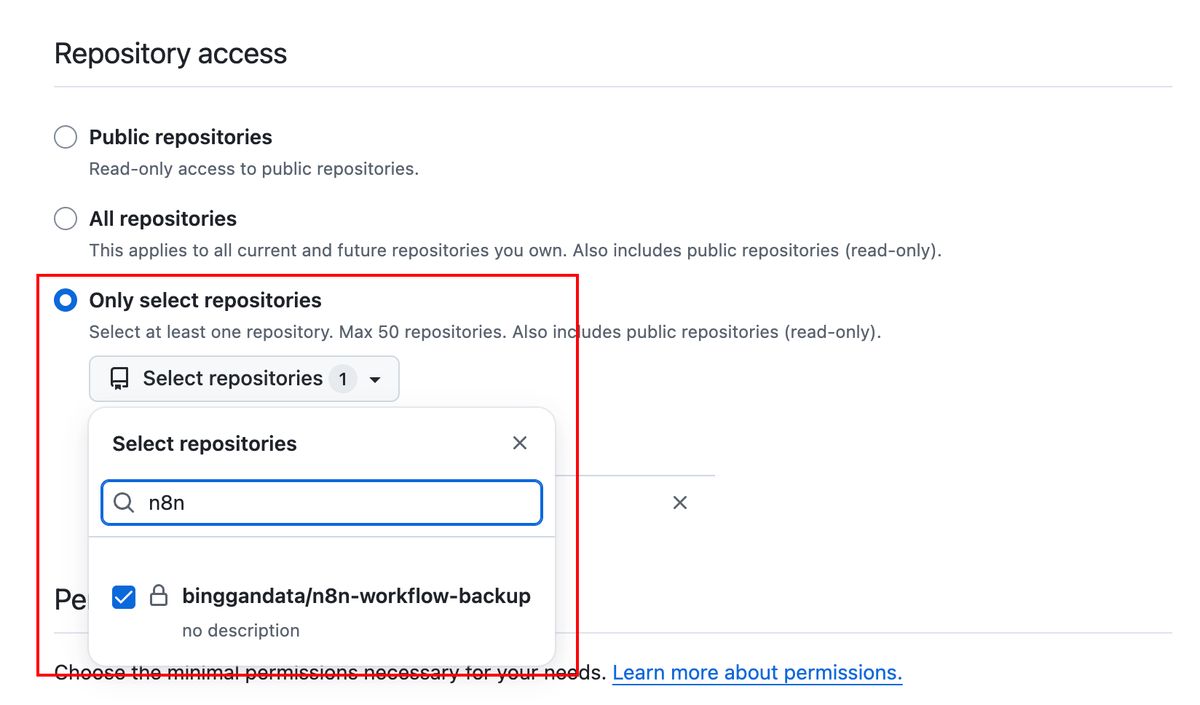Screen dimensions: 1200x705
Task: Click the magnifying glass search icon
Action: coord(124,503)
